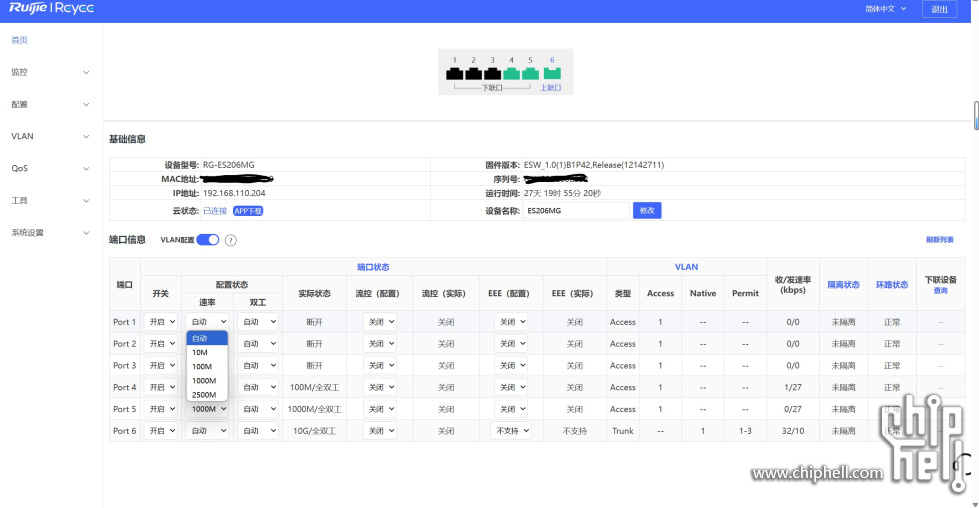Click the Ruijie Reyee logo

51,8
